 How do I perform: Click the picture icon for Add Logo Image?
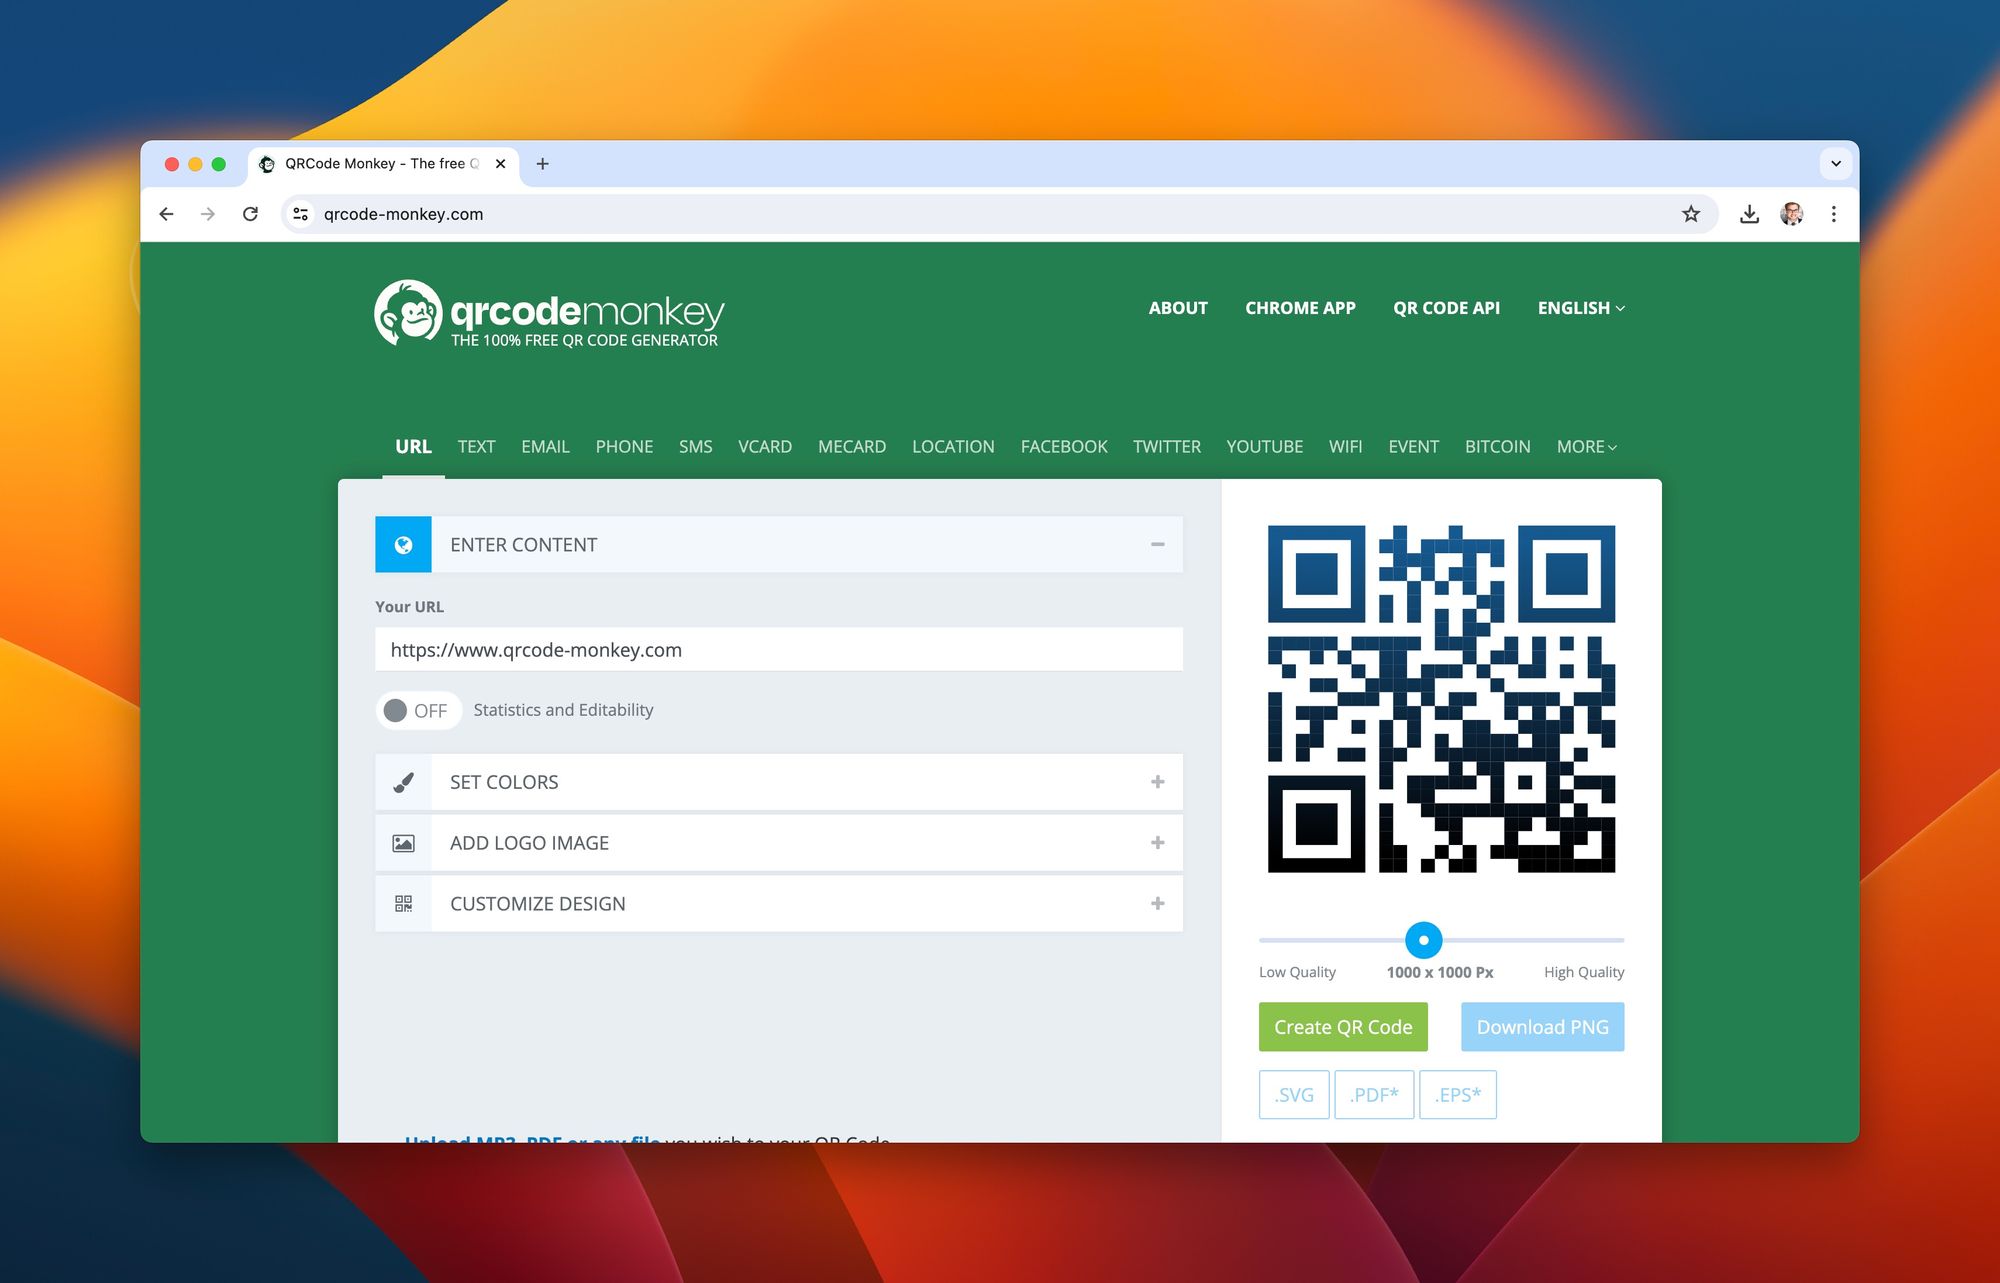pyautogui.click(x=403, y=844)
